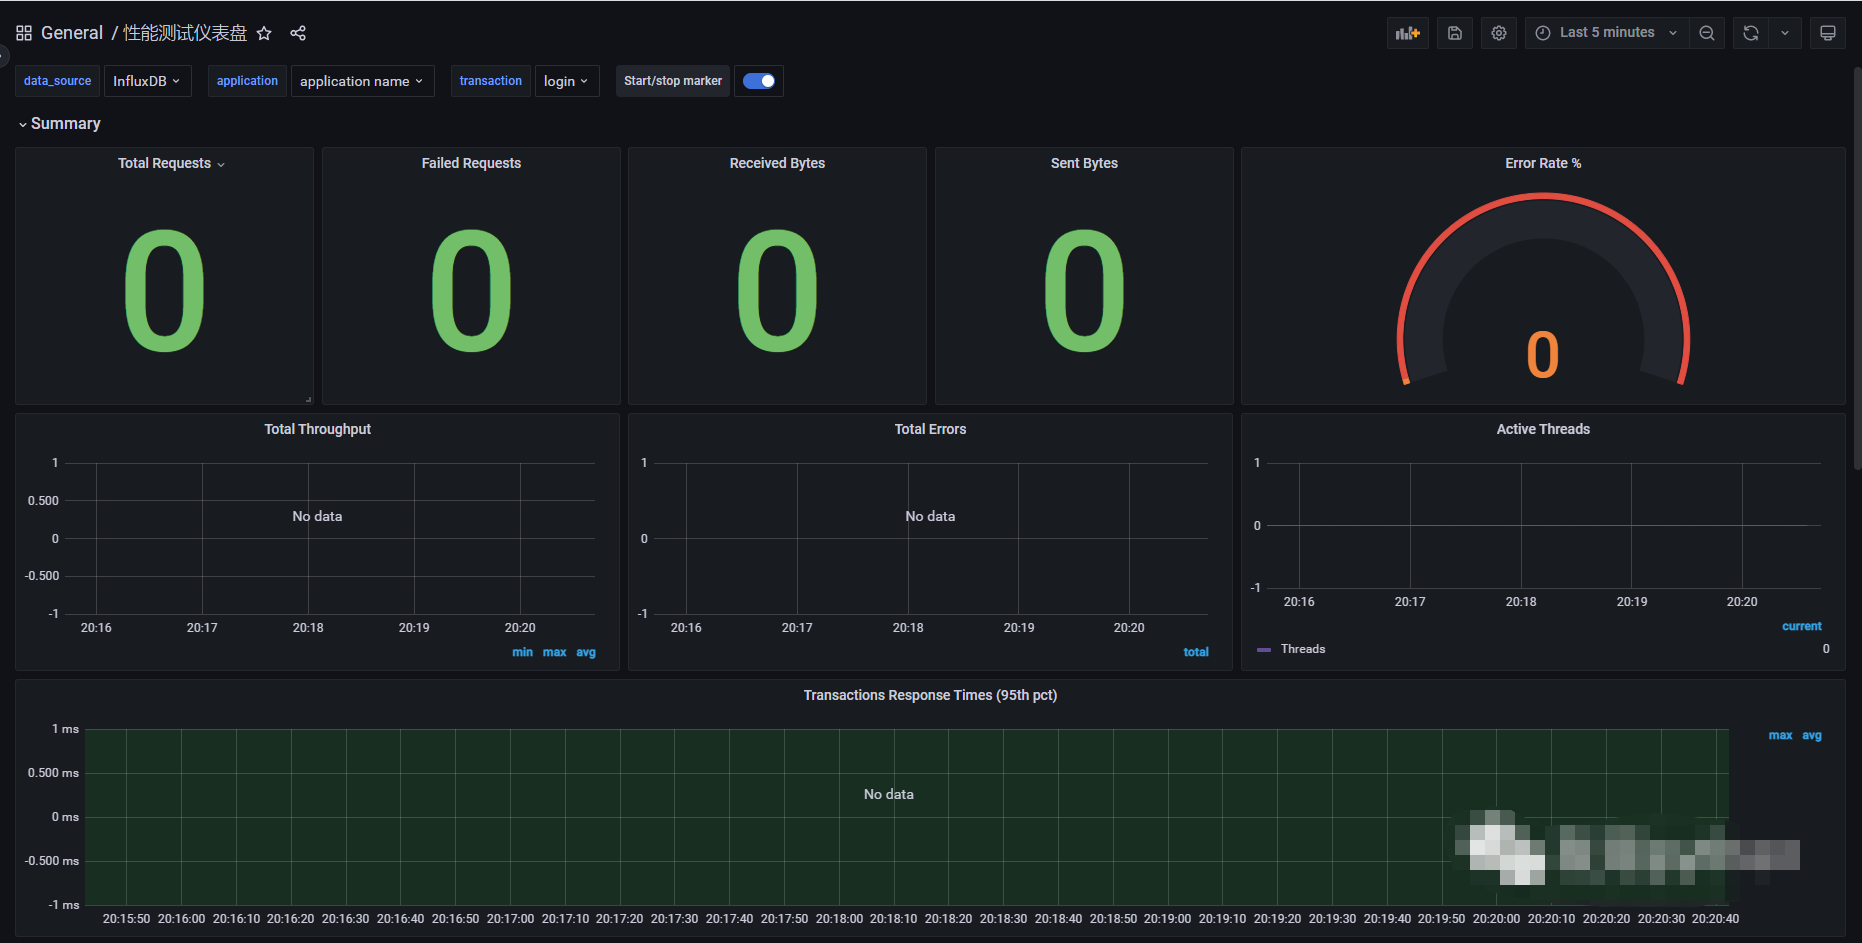Collapse the Summary row
Screen dimensions: 1862x943
click(60, 124)
